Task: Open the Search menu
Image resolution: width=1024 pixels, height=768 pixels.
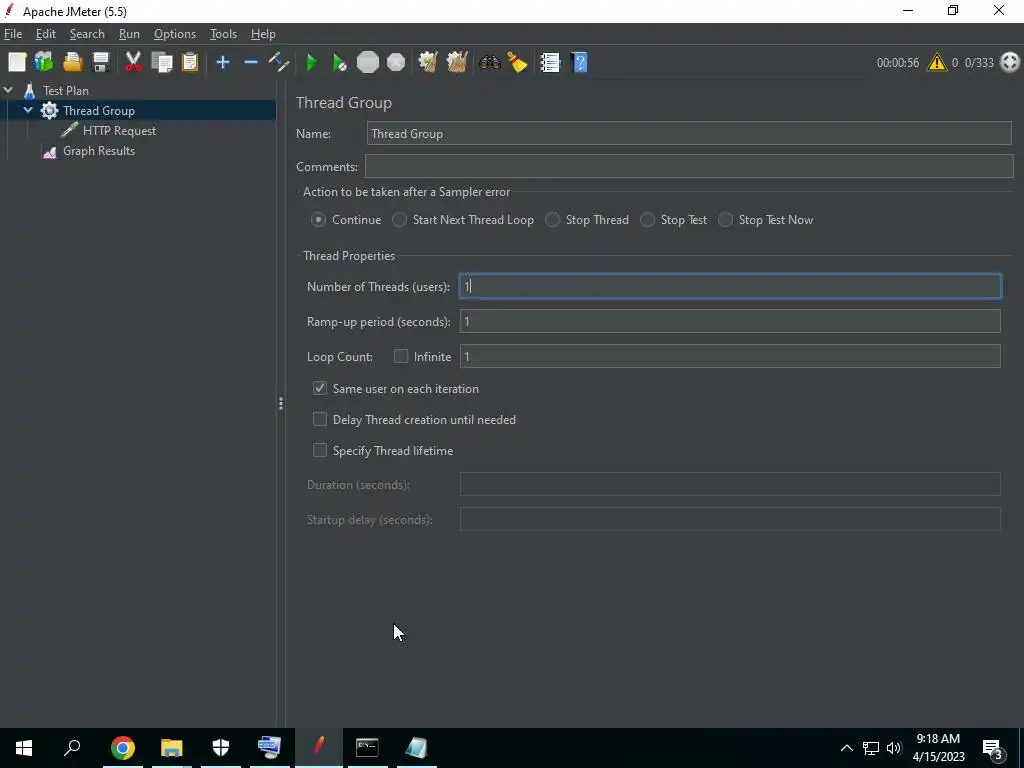Action: (x=87, y=34)
